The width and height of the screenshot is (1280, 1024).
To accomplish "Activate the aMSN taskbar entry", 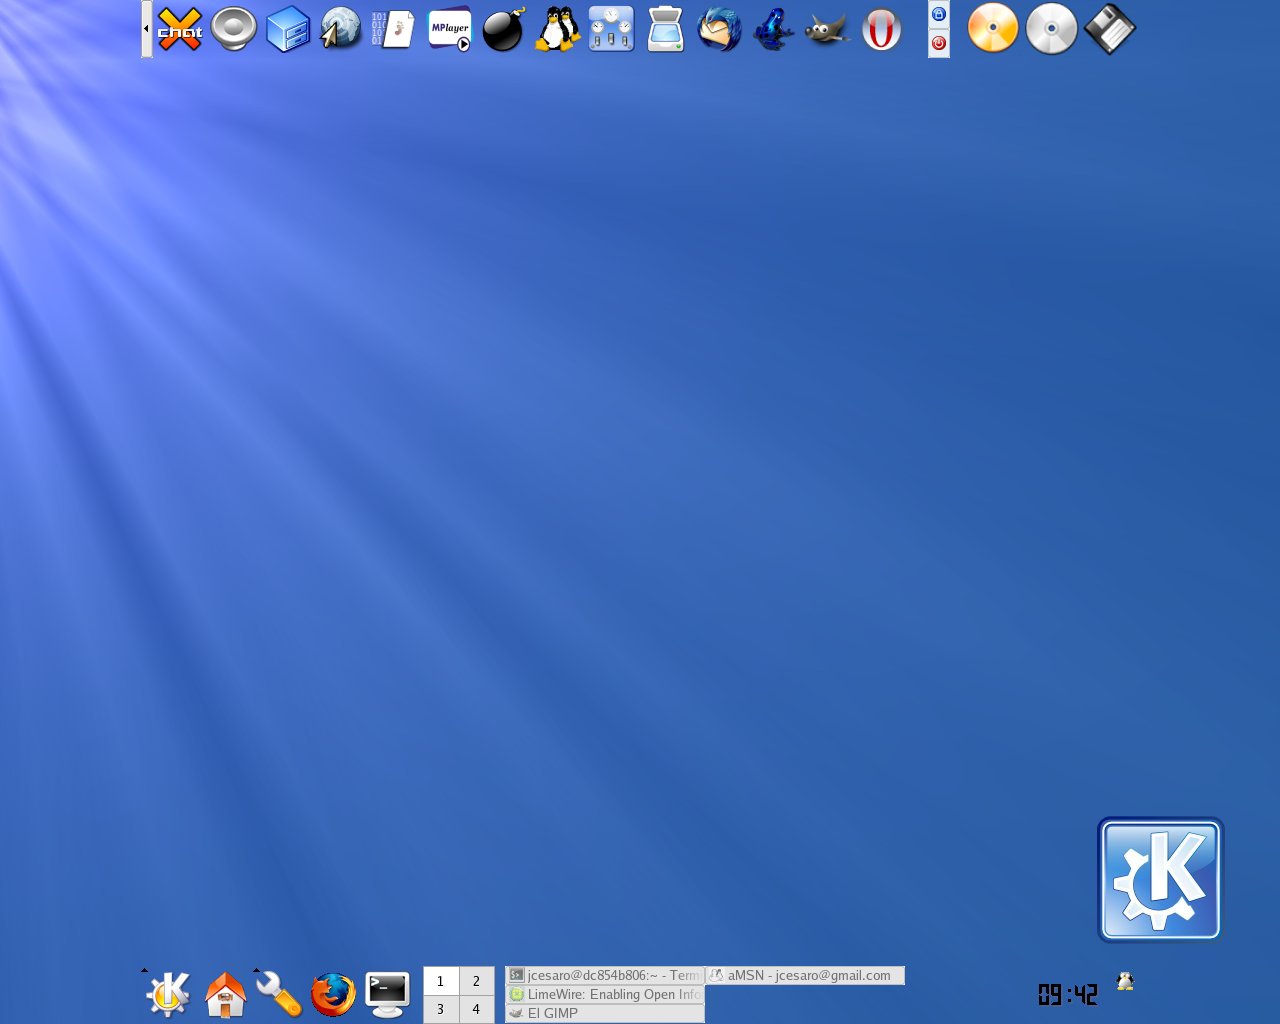I will pos(805,975).
